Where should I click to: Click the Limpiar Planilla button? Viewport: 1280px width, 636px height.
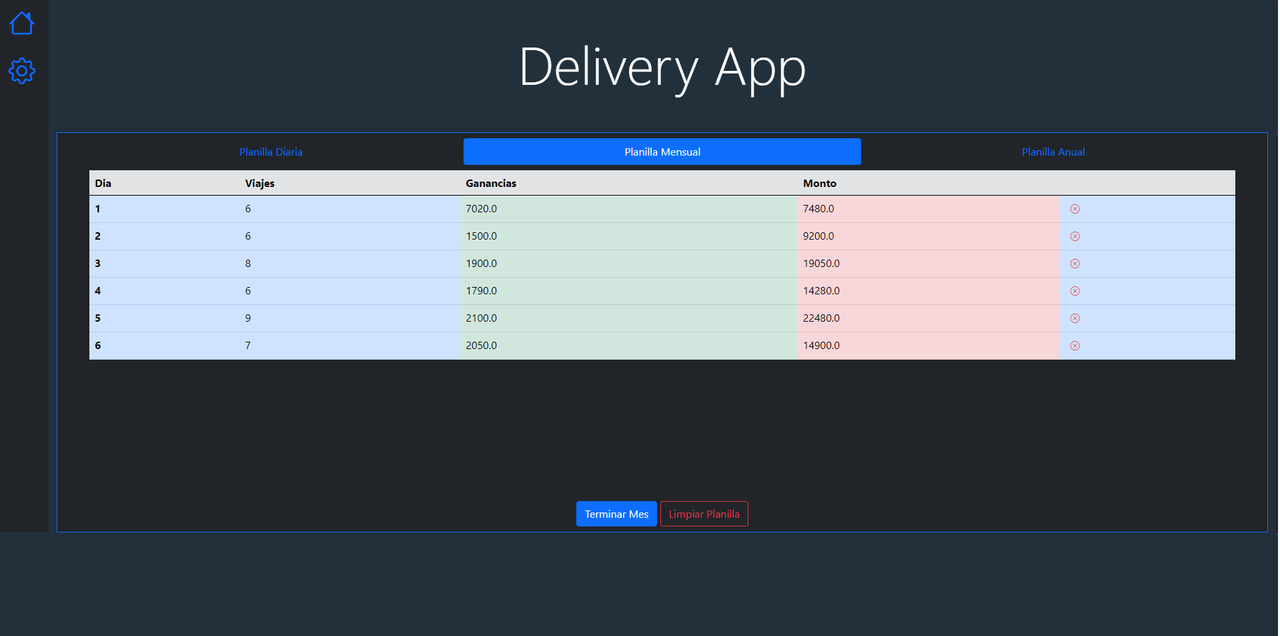(x=704, y=514)
